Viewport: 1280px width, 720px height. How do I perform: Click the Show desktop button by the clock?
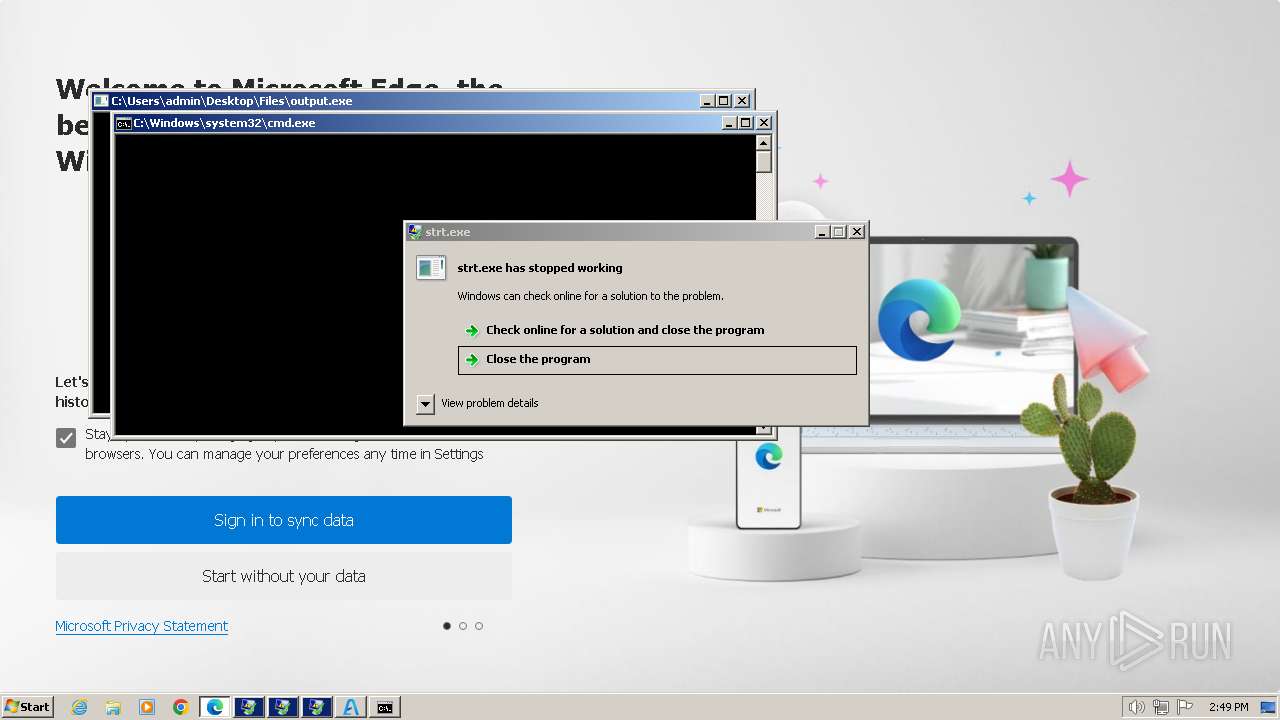(1268, 707)
